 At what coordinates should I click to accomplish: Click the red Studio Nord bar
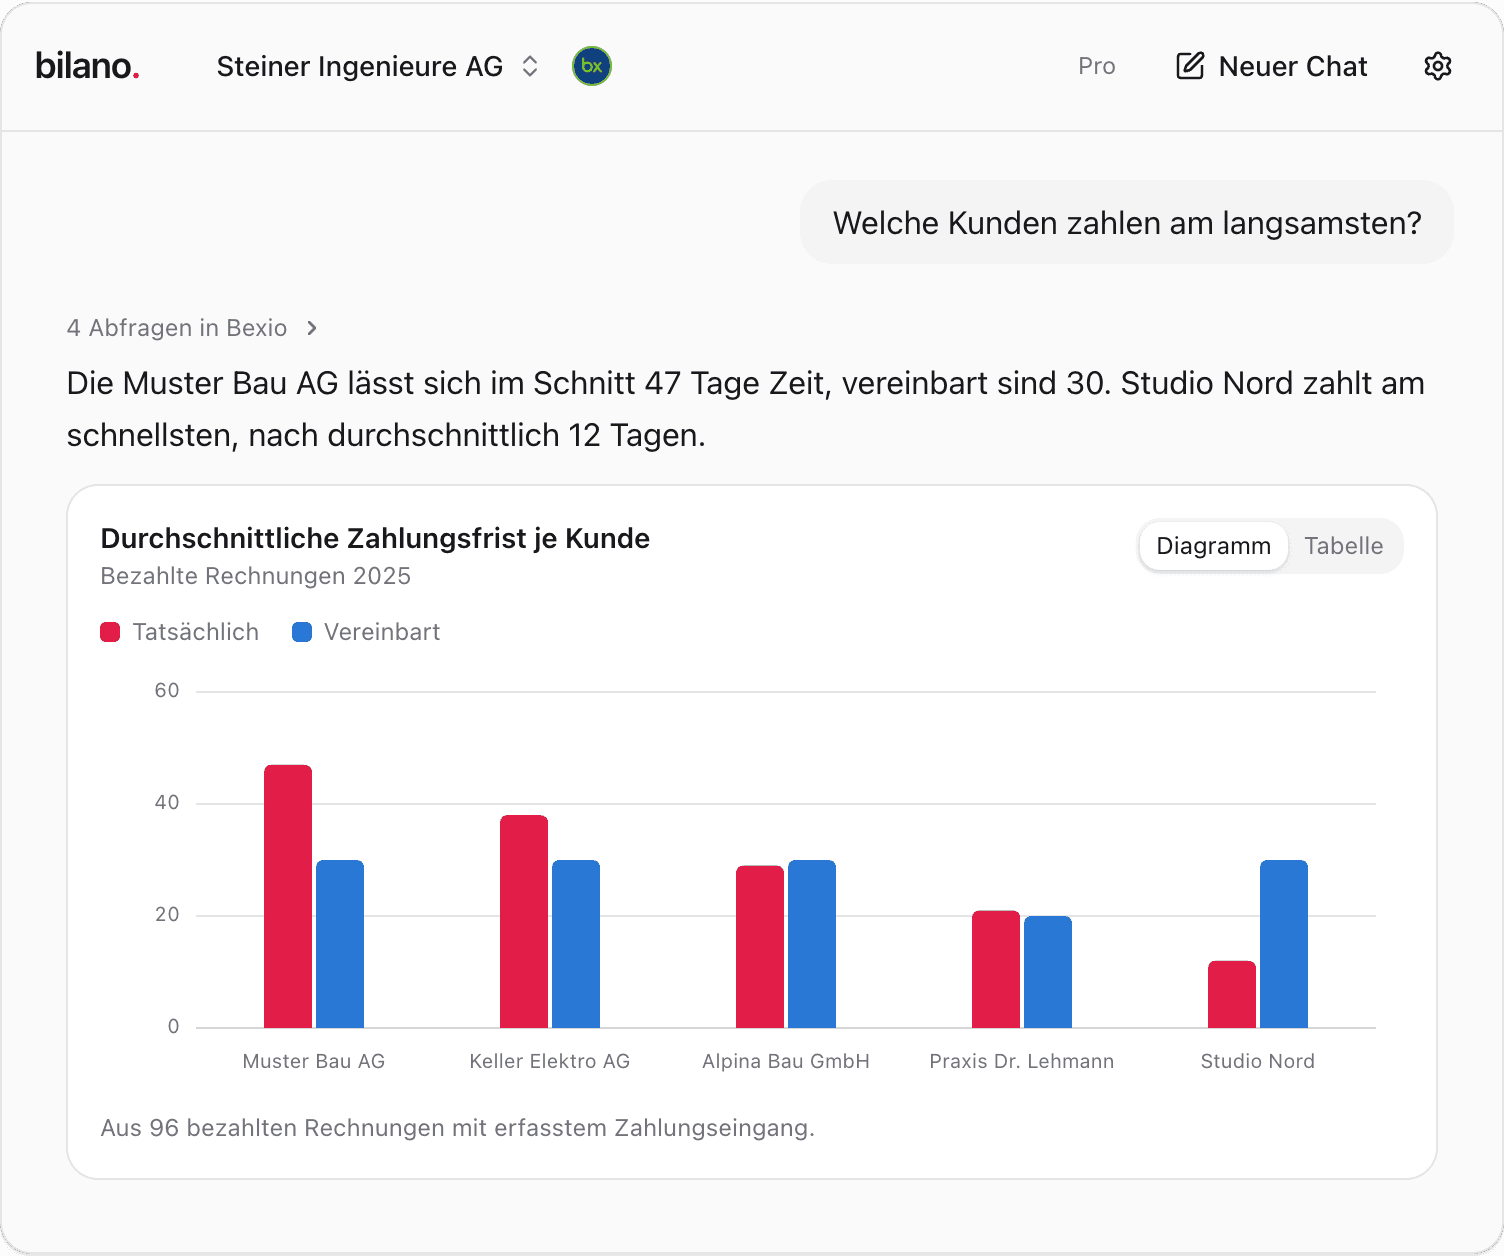pos(1232,994)
